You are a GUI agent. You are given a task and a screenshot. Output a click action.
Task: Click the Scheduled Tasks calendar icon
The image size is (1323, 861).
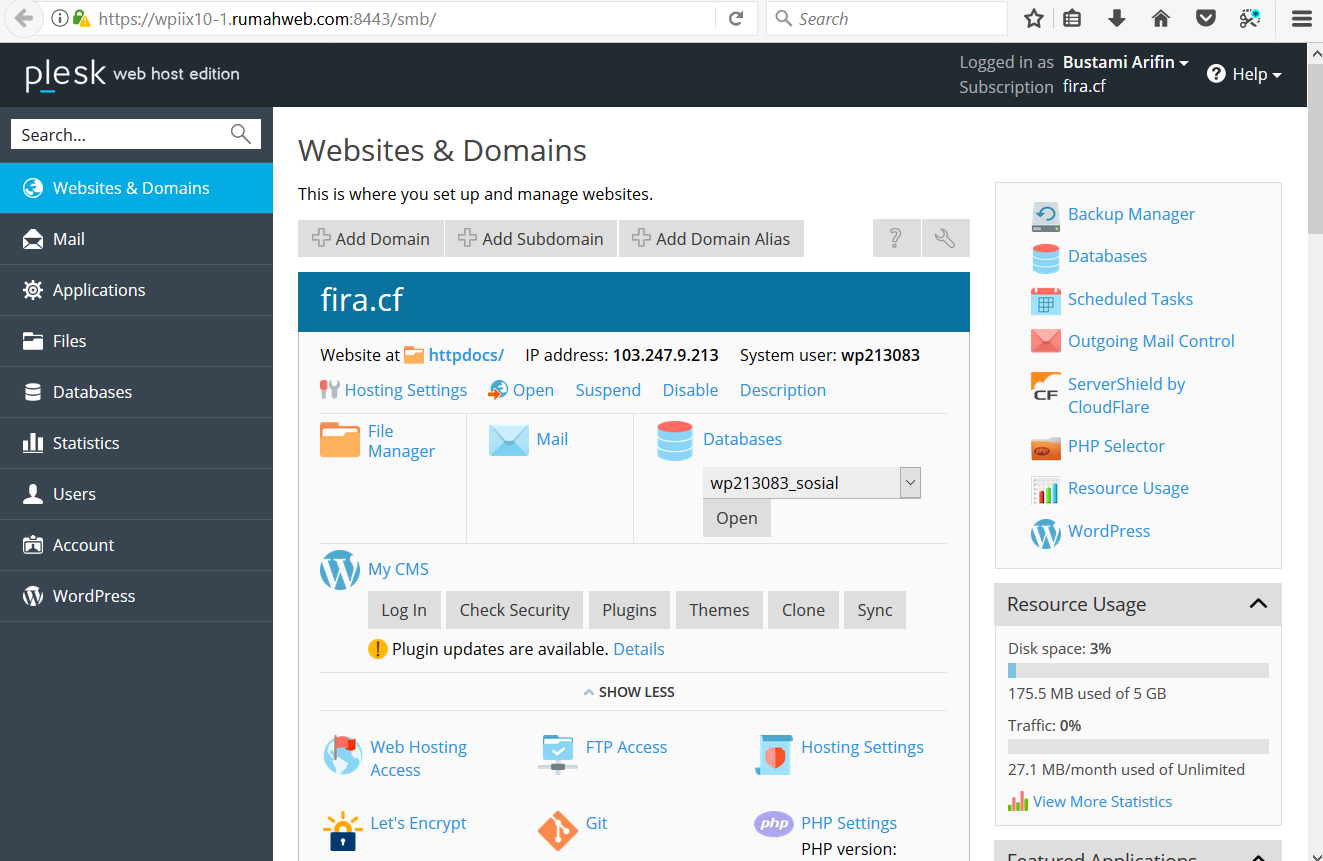click(x=1045, y=299)
